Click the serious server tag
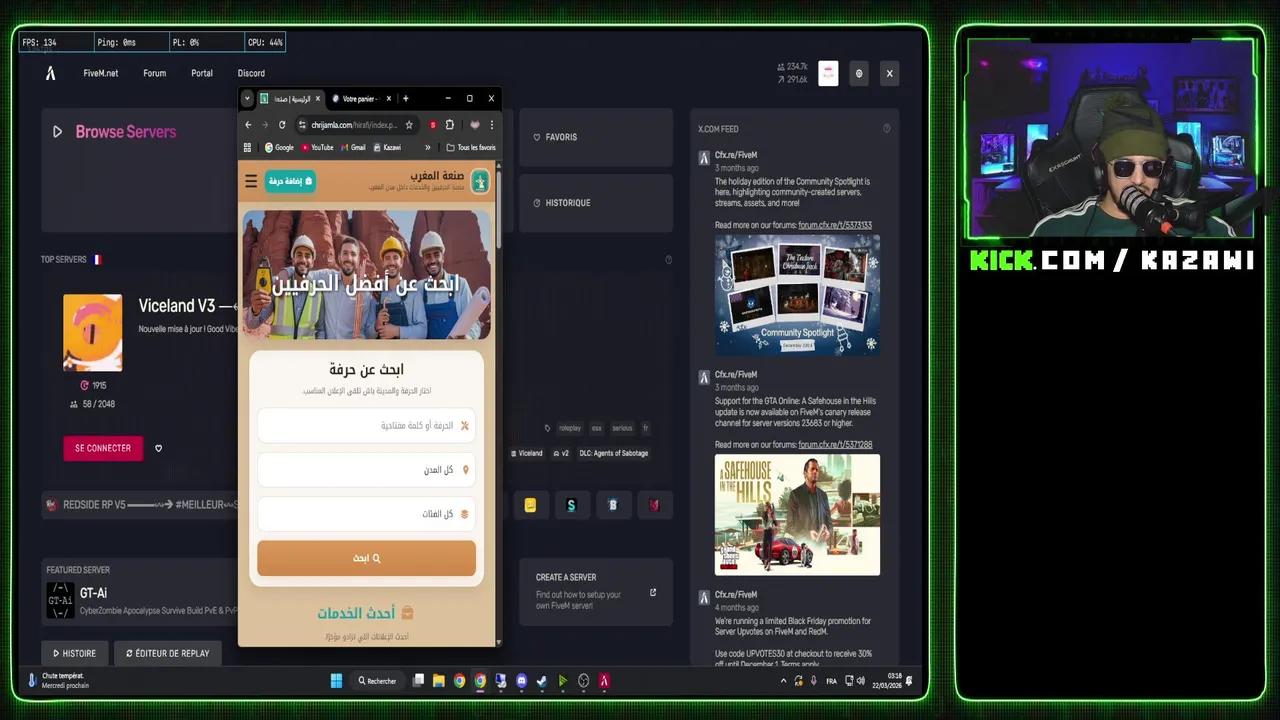 click(622, 428)
